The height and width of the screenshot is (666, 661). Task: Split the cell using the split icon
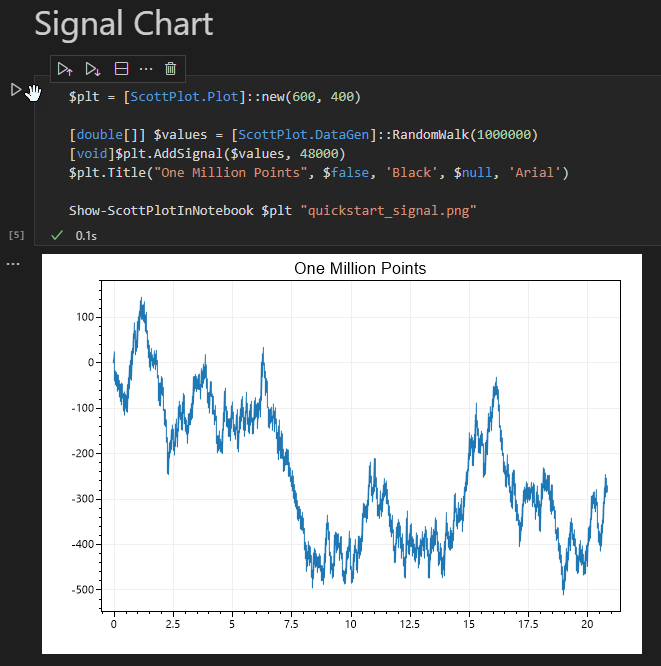(x=121, y=68)
